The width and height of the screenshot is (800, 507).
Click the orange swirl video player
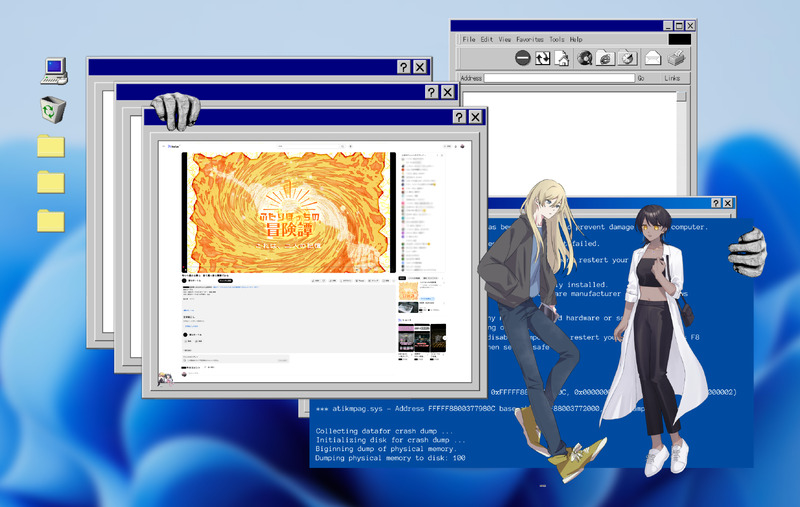(289, 212)
